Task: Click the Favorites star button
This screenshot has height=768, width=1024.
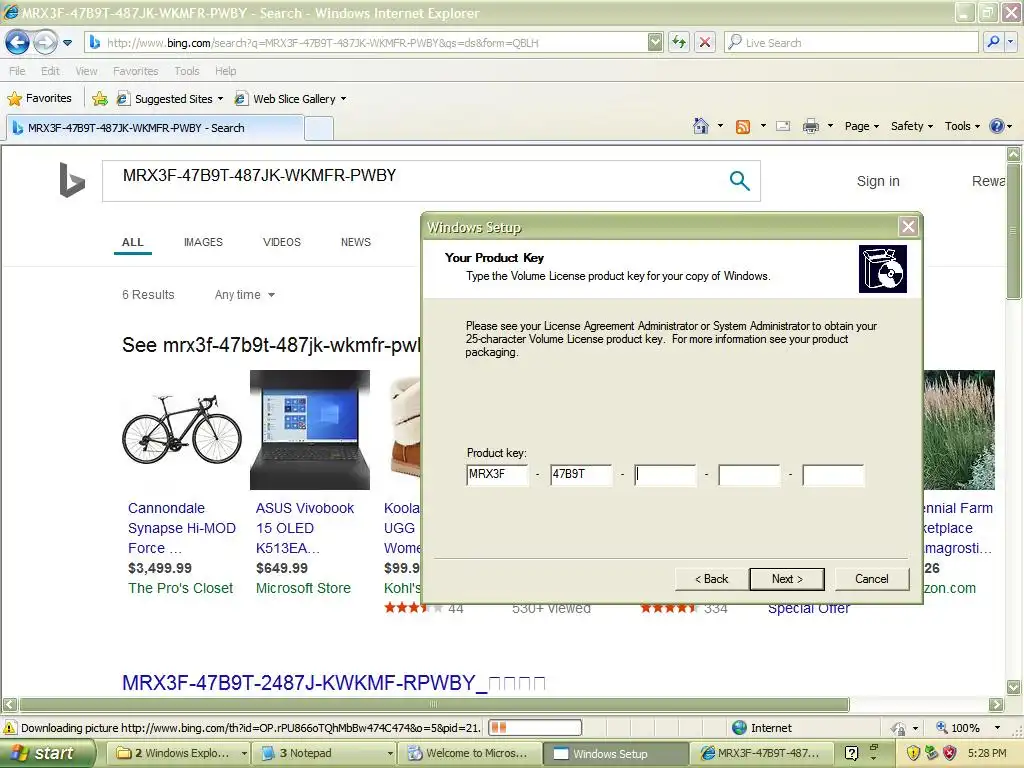Action: click(x=39, y=98)
